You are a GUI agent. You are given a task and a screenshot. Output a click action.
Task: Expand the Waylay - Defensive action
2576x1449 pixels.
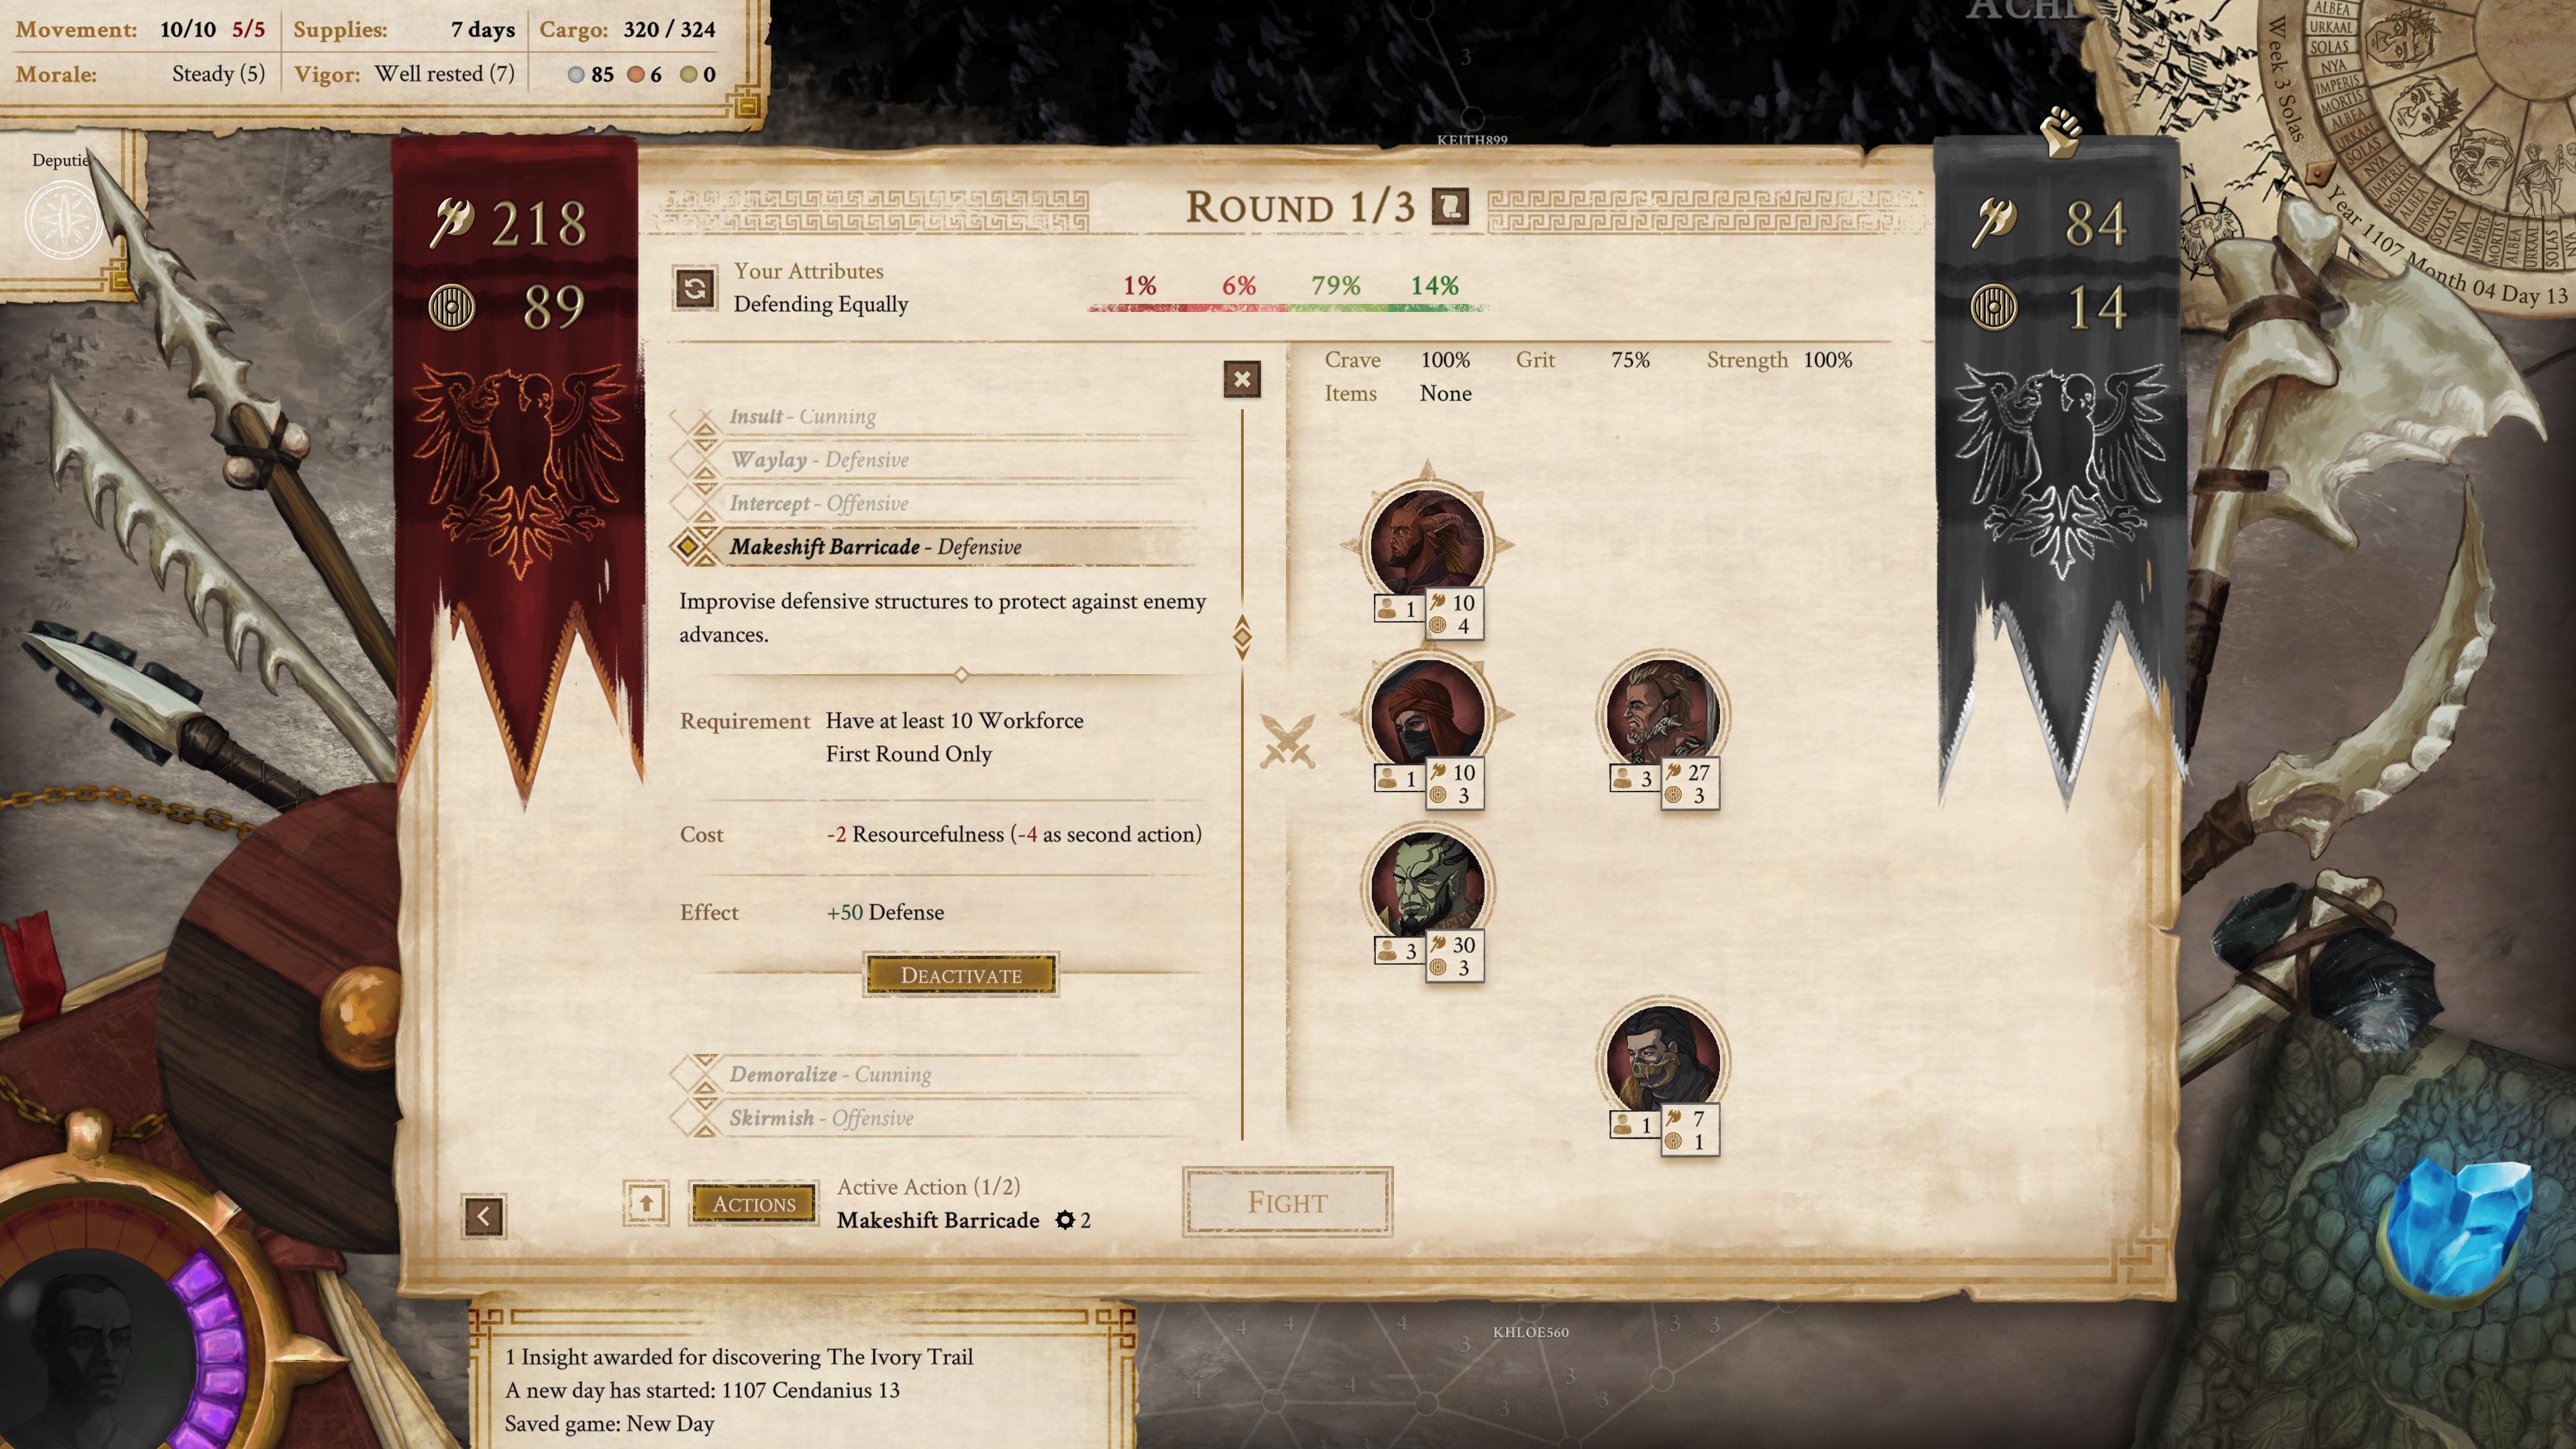pos(820,460)
